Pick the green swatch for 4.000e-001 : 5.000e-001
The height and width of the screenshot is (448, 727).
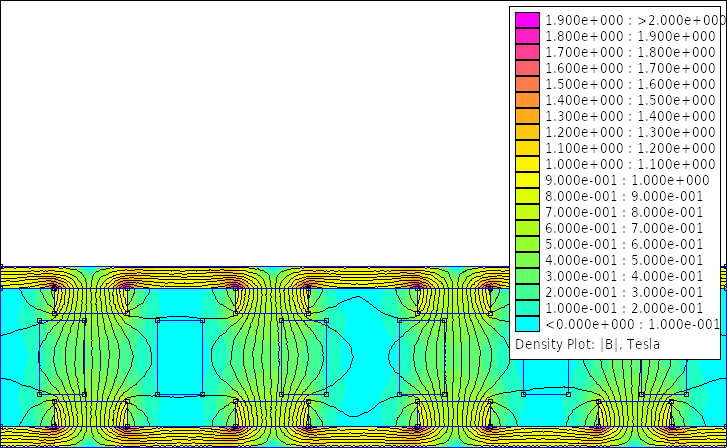(527, 260)
